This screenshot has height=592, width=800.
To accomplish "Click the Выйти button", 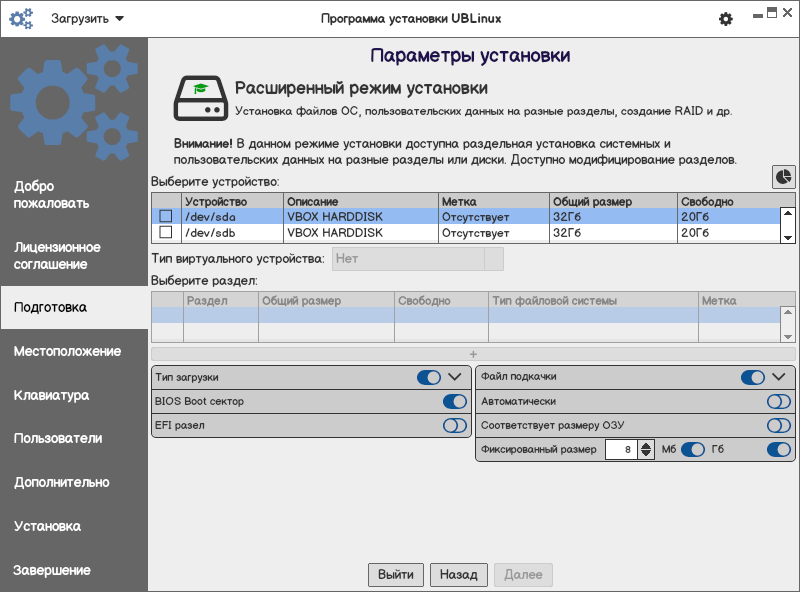I will click(396, 575).
